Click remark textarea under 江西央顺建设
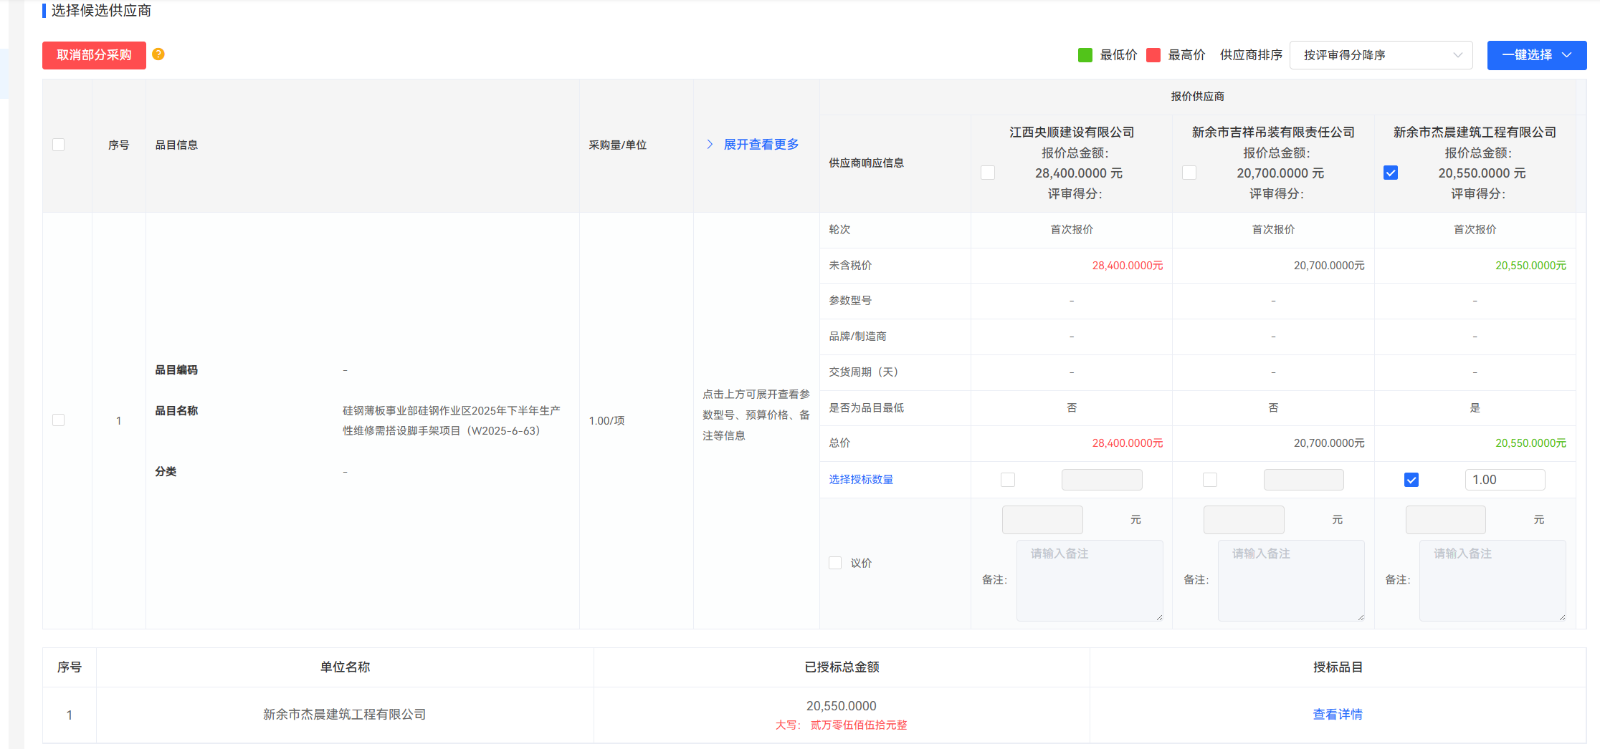 (x=1090, y=581)
